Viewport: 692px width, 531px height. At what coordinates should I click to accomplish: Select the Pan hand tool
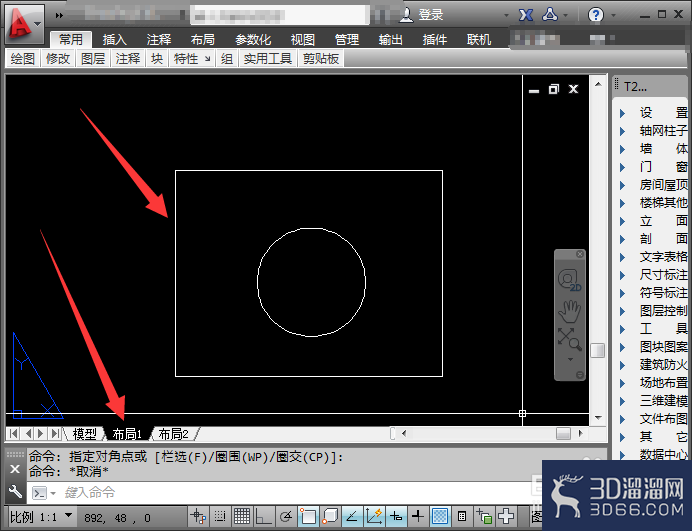570,311
